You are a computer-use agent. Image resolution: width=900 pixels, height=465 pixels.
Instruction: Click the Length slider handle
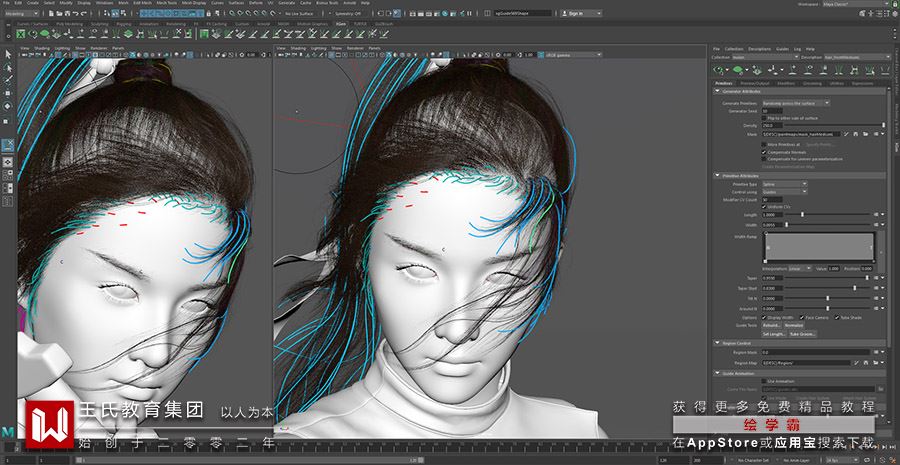(802, 215)
